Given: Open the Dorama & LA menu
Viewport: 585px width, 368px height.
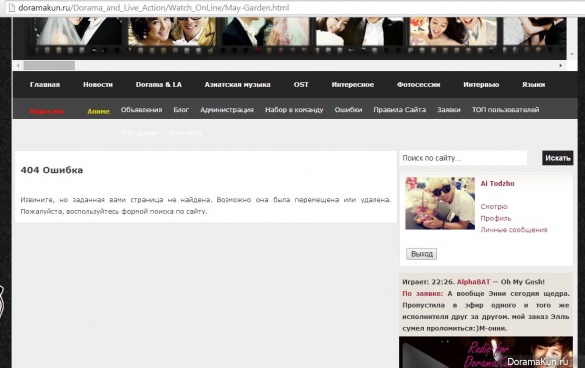Looking at the screenshot, I should 159,85.
